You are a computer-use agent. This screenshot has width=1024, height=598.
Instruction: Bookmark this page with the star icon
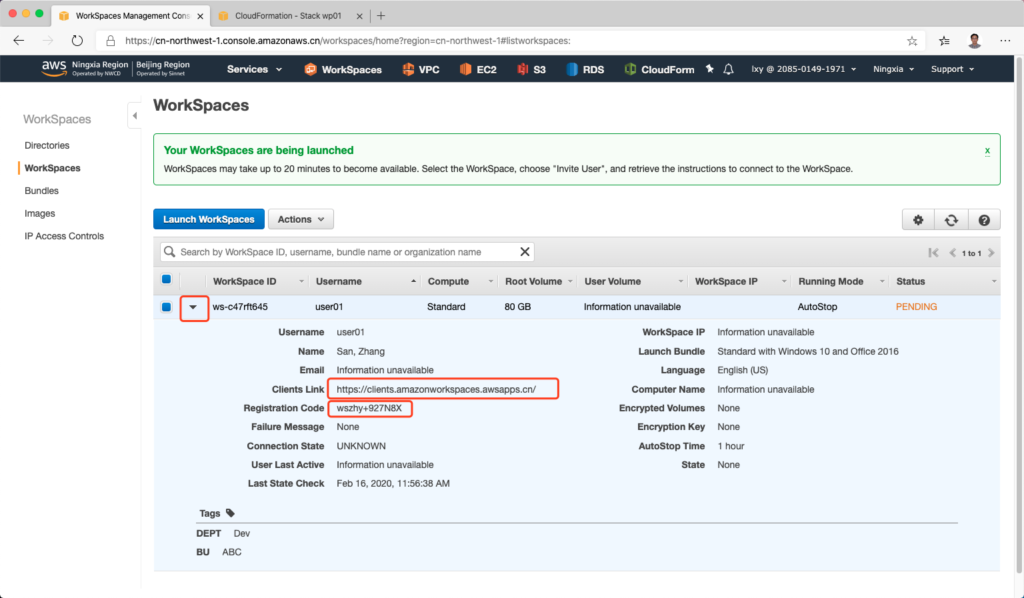coord(912,41)
